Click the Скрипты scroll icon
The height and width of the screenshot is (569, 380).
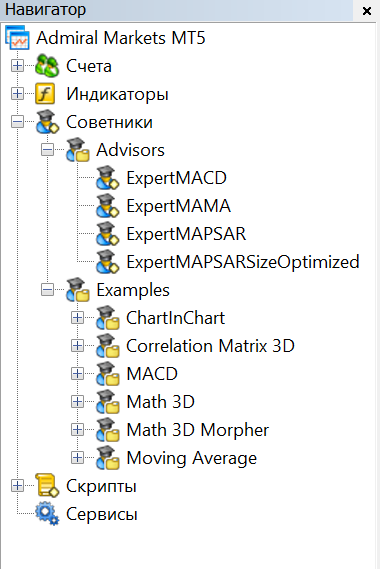[x=47, y=486]
